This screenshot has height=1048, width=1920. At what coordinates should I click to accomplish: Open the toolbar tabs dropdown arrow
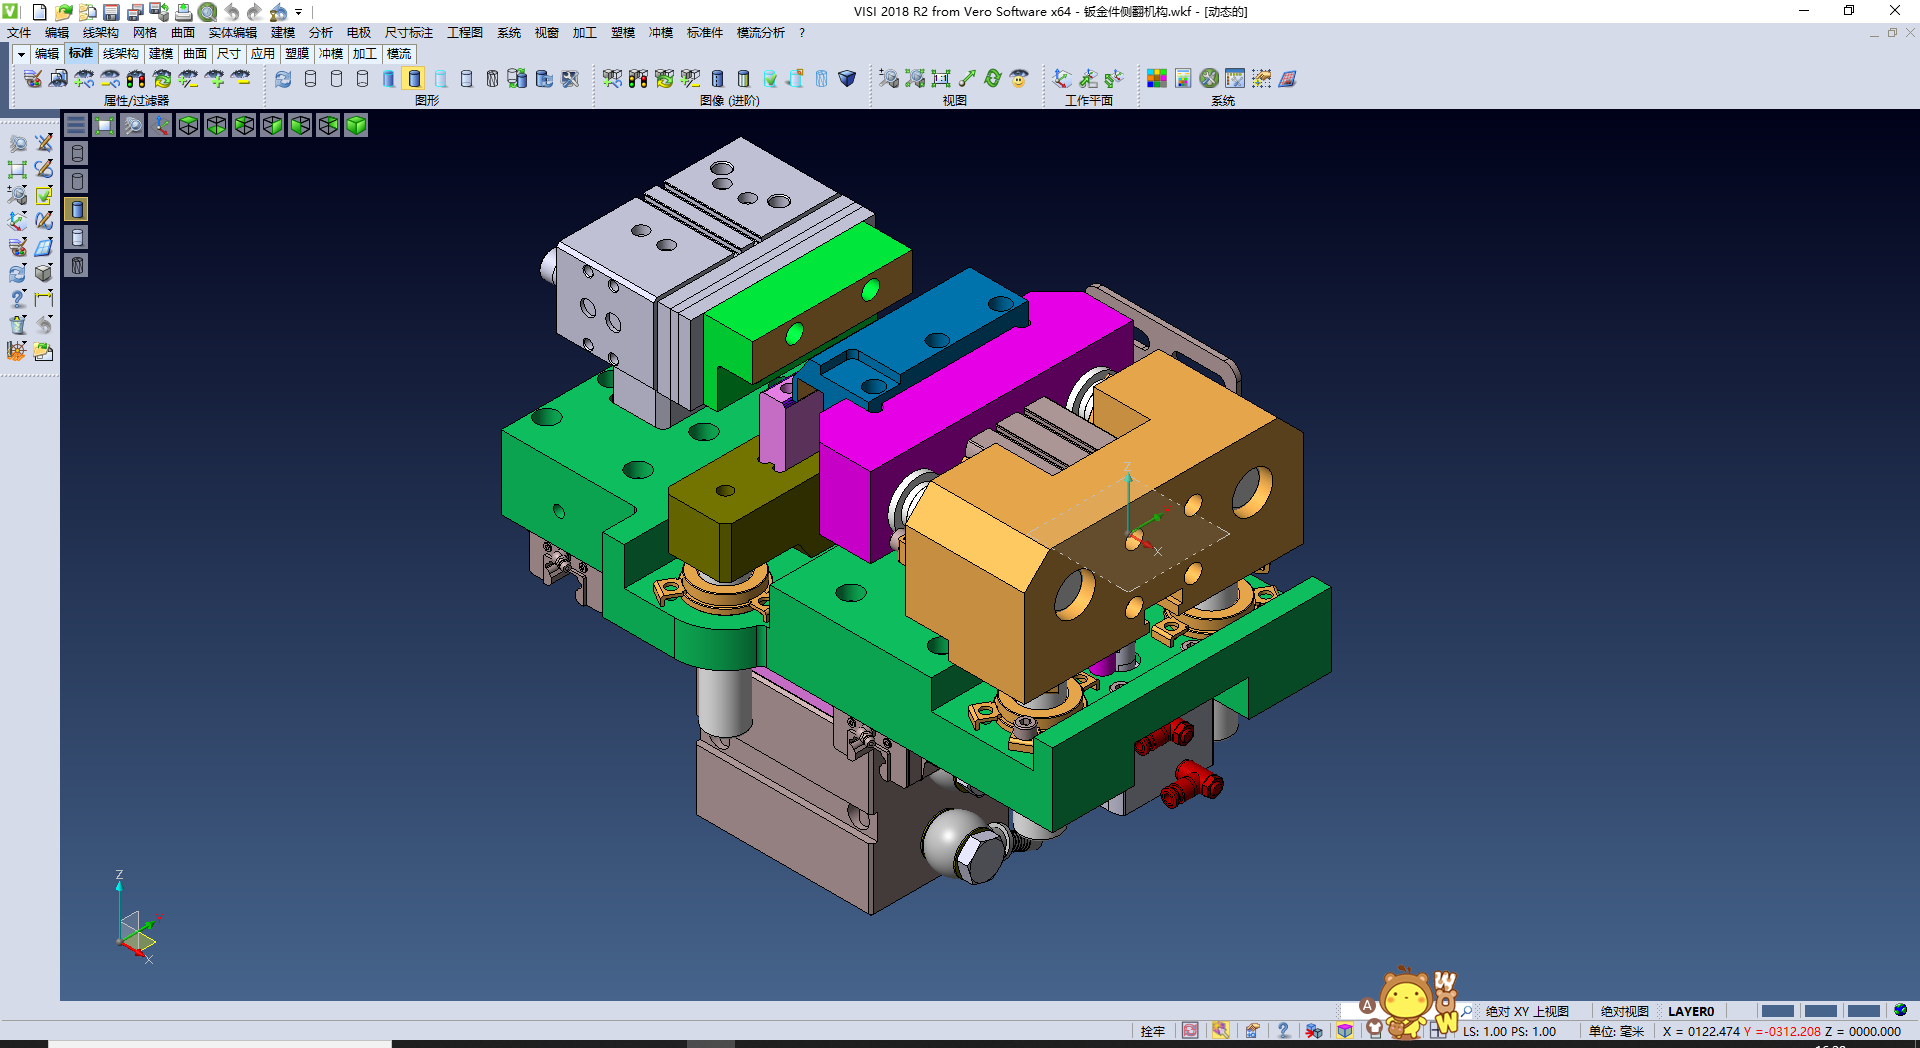tap(21, 54)
